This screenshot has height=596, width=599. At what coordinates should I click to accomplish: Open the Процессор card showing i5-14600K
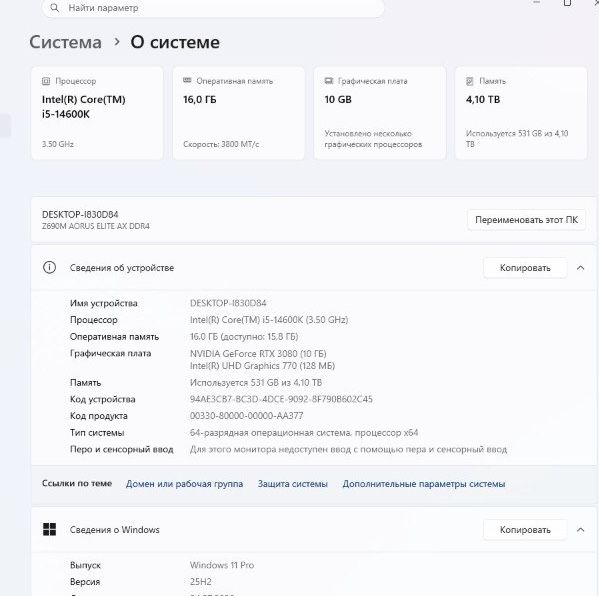point(97,113)
